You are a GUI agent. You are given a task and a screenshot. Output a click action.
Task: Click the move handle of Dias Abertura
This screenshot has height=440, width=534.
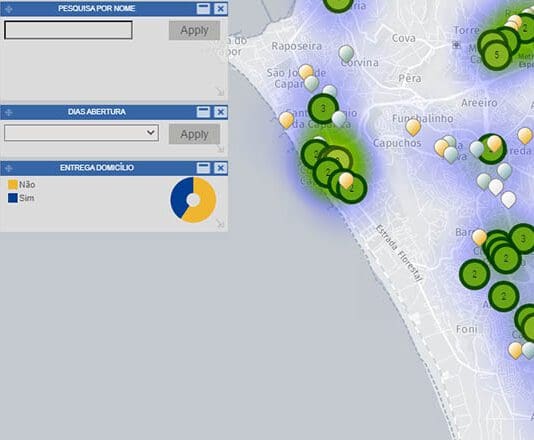tap(9, 112)
